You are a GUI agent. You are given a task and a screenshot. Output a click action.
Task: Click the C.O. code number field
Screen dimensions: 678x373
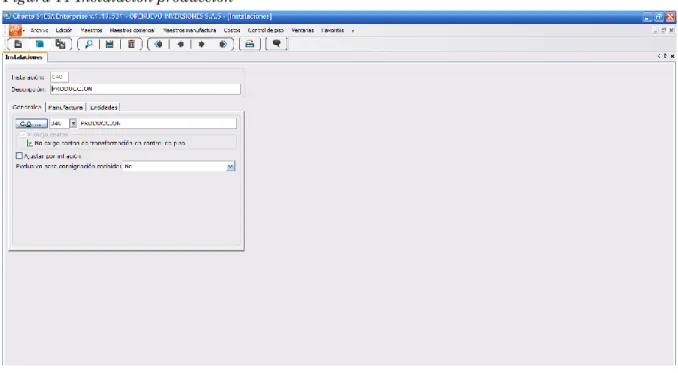pyautogui.click(x=60, y=123)
